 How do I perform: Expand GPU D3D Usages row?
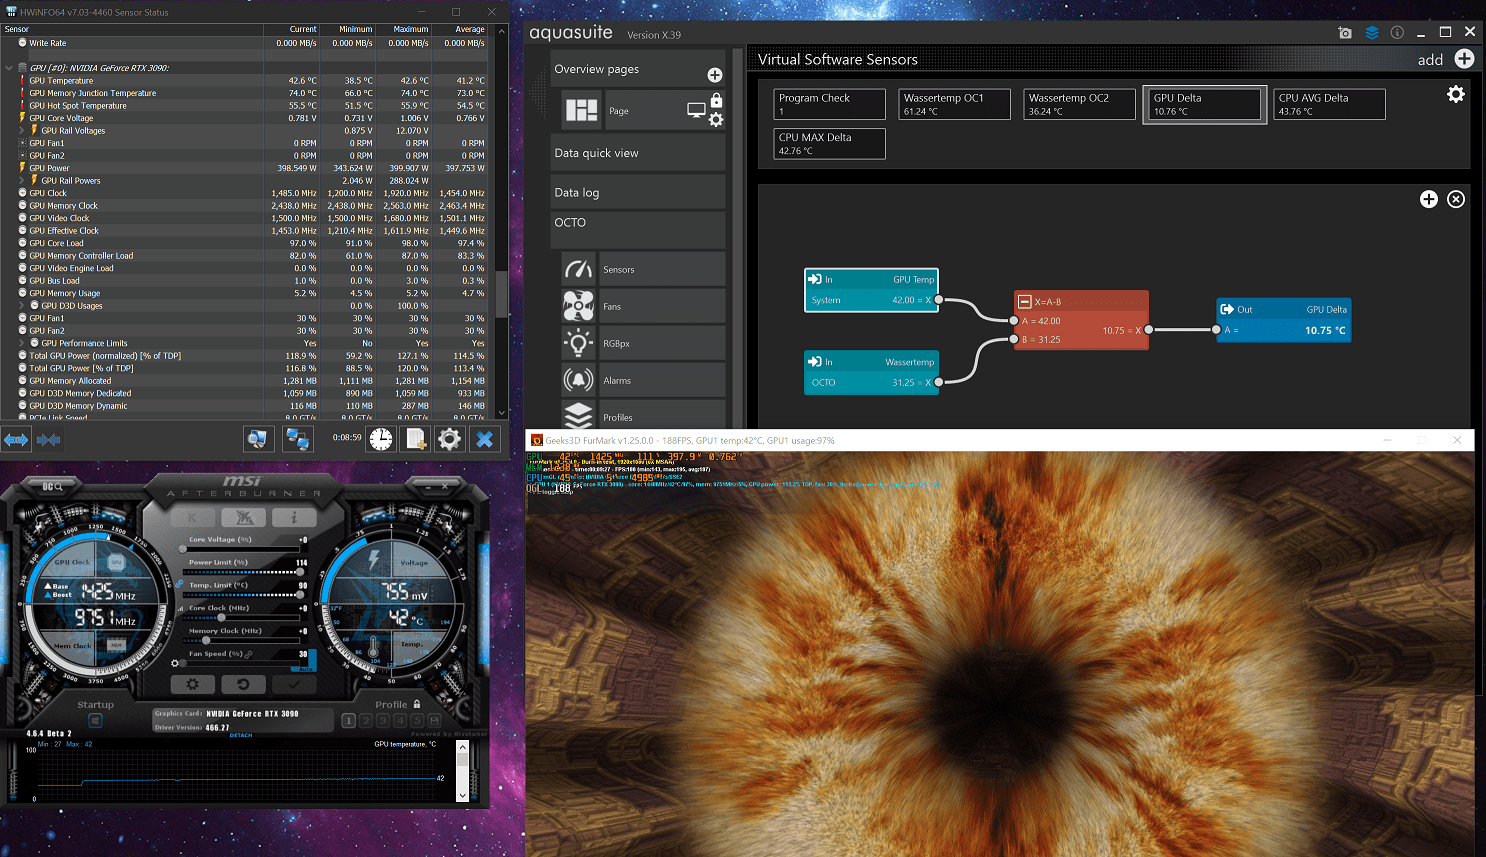click(x=22, y=306)
